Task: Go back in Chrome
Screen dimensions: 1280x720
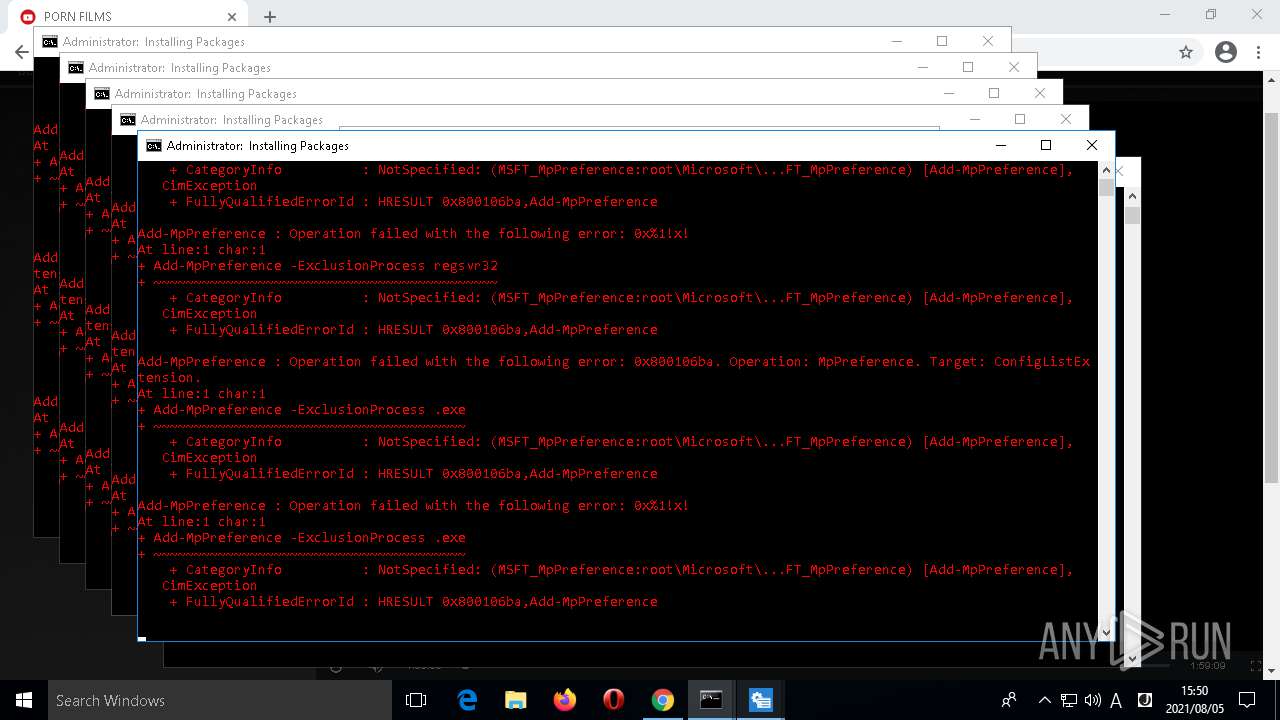Action: point(21,52)
